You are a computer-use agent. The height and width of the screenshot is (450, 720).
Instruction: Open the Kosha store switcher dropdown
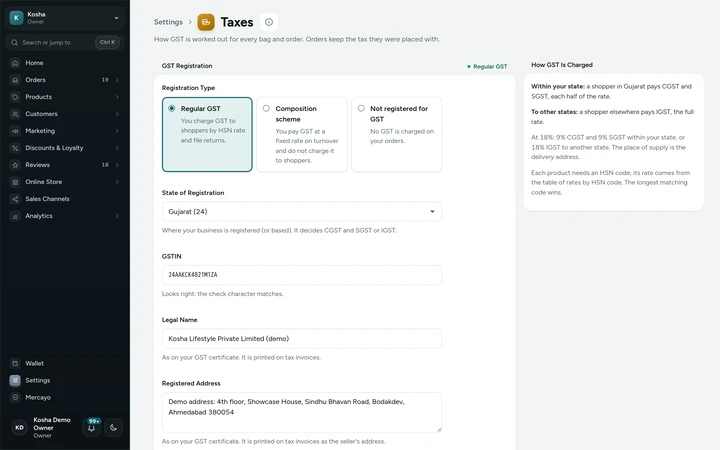[65, 17]
